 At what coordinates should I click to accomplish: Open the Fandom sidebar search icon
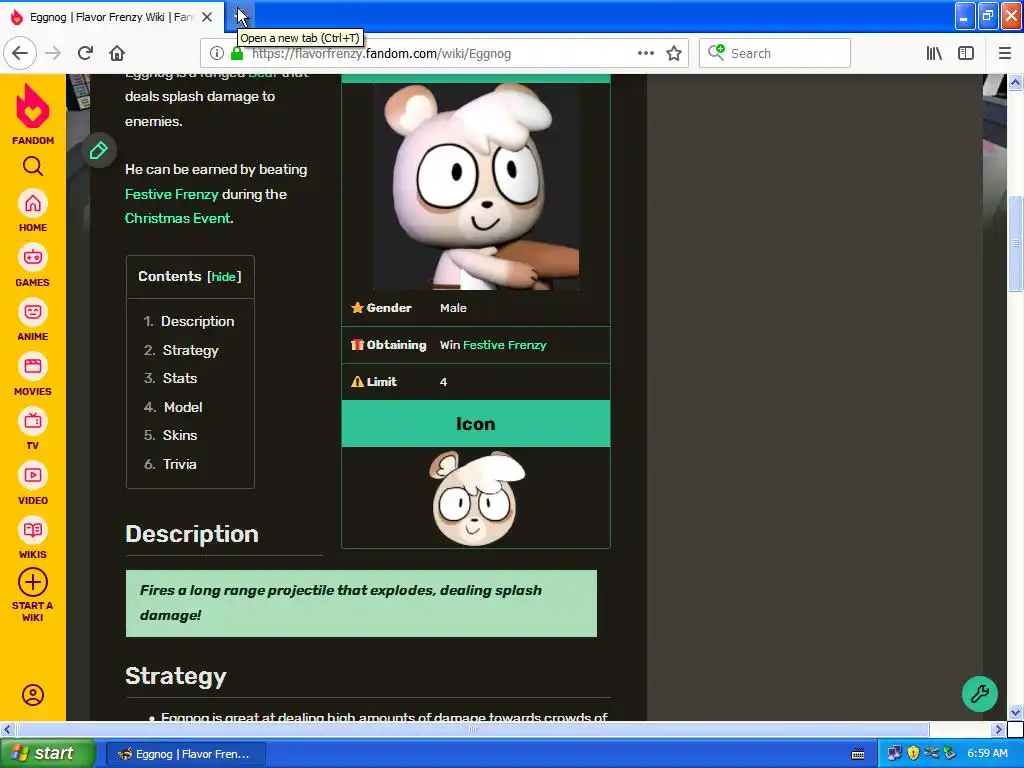click(33, 167)
